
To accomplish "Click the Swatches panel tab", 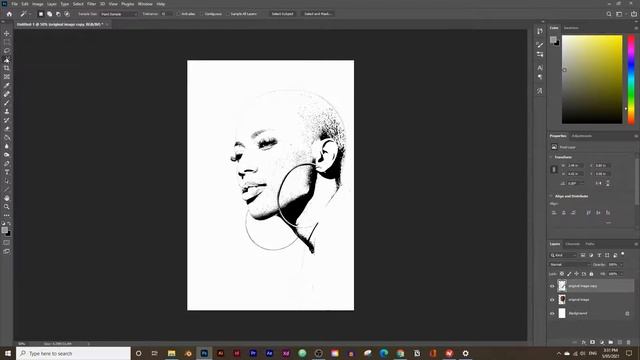I will point(571,28).
